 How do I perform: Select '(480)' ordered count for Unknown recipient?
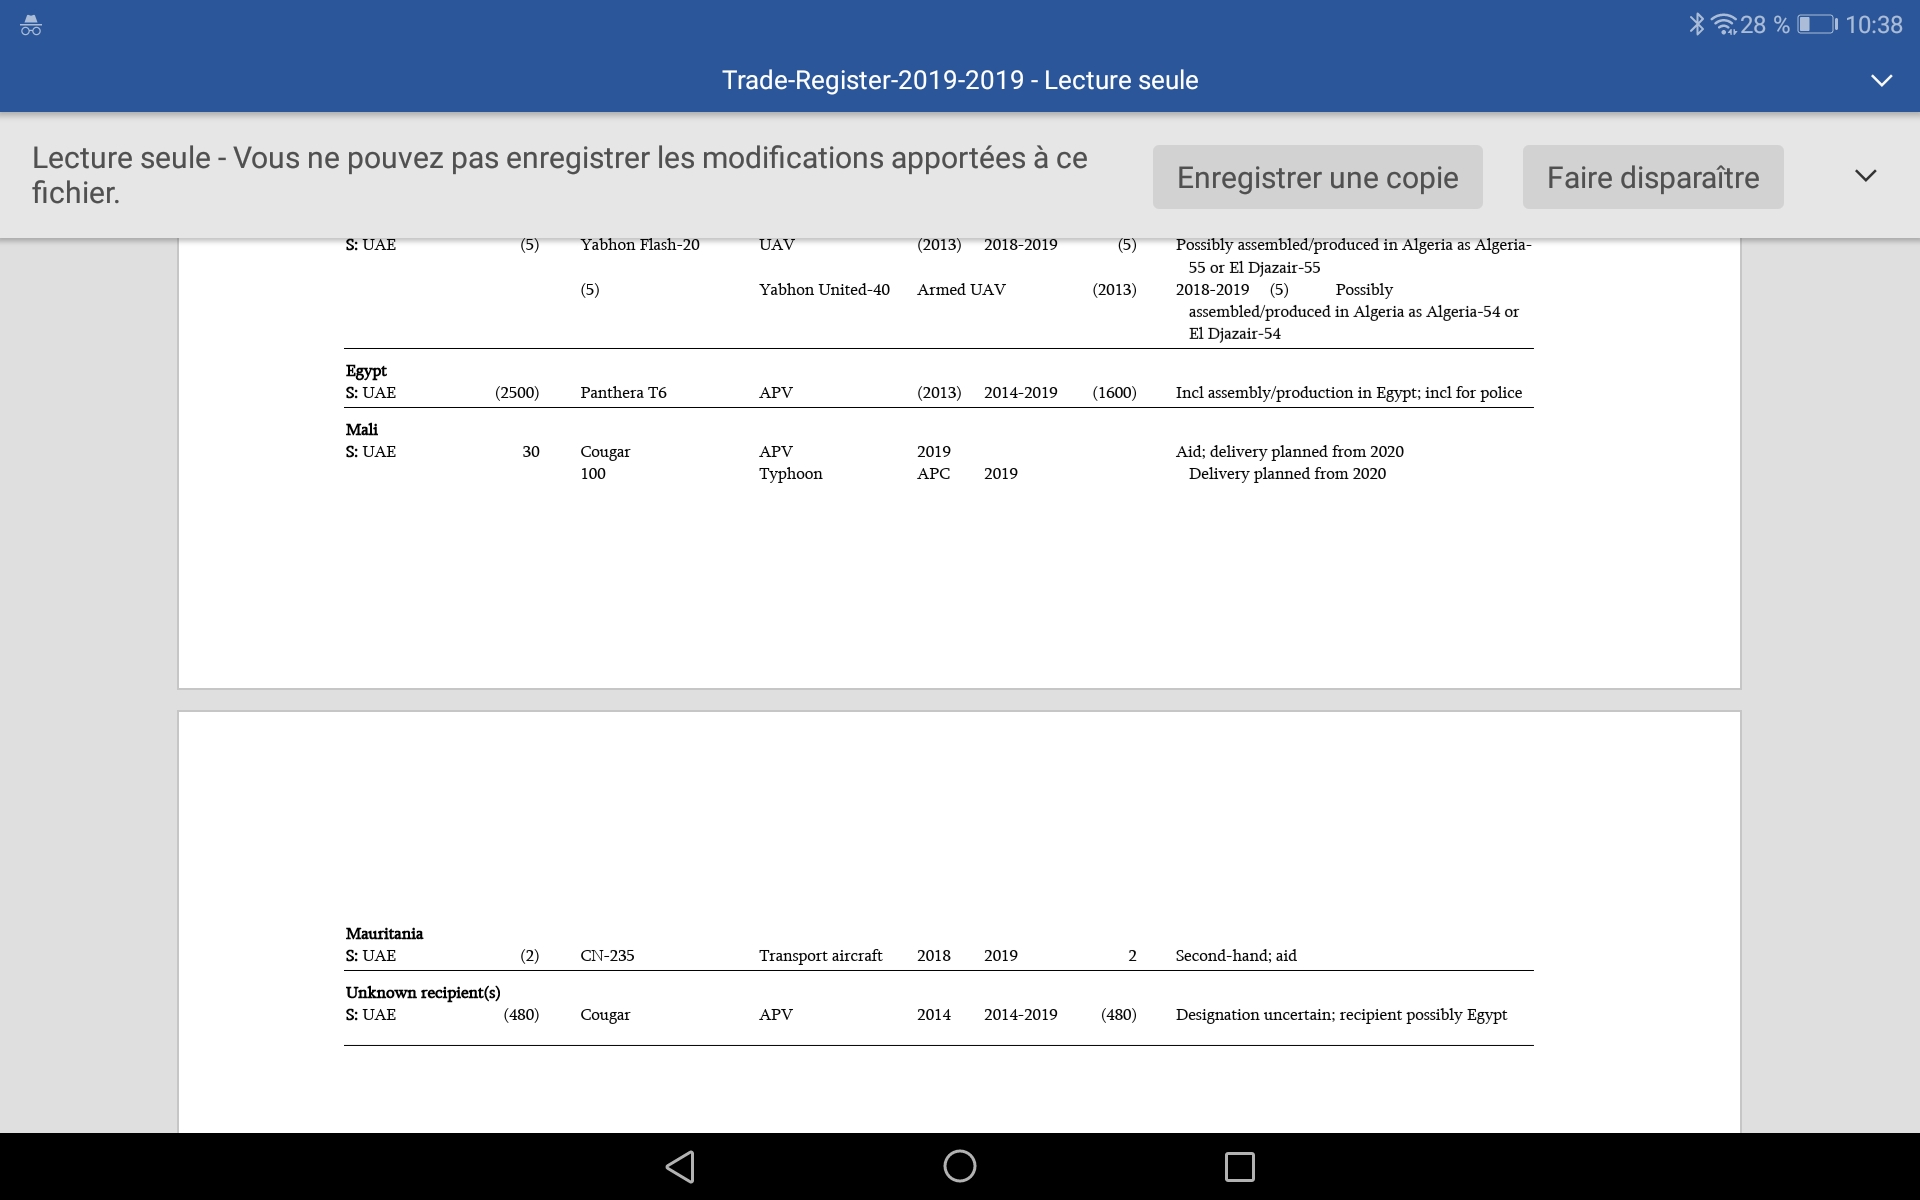coord(521,1014)
